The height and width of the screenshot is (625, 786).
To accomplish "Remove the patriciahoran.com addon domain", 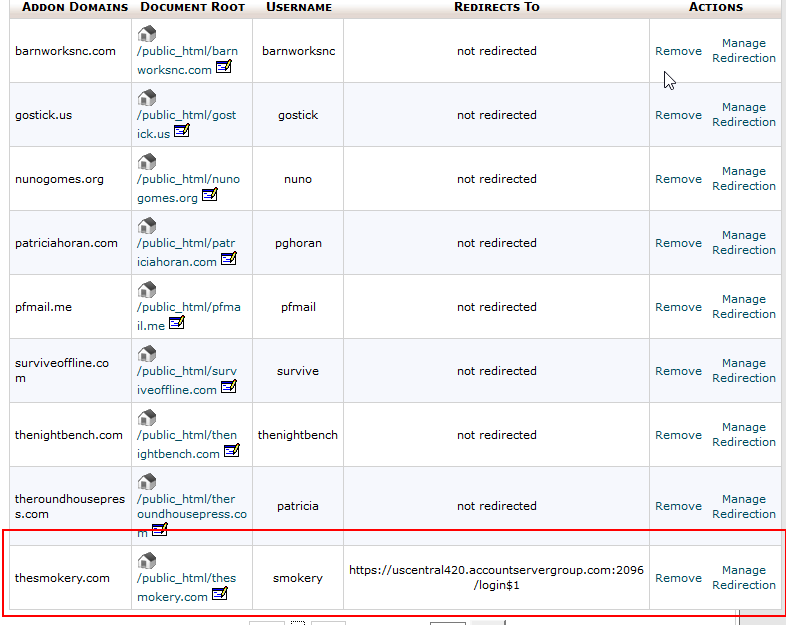I will [x=678, y=243].
